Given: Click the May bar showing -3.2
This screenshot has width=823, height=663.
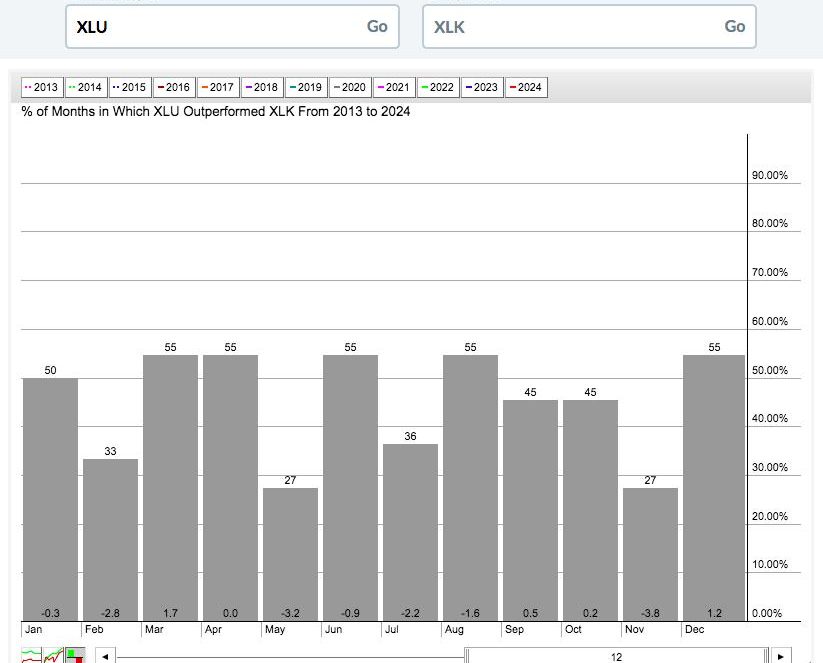Looking at the screenshot, I should [x=290, y=554].
